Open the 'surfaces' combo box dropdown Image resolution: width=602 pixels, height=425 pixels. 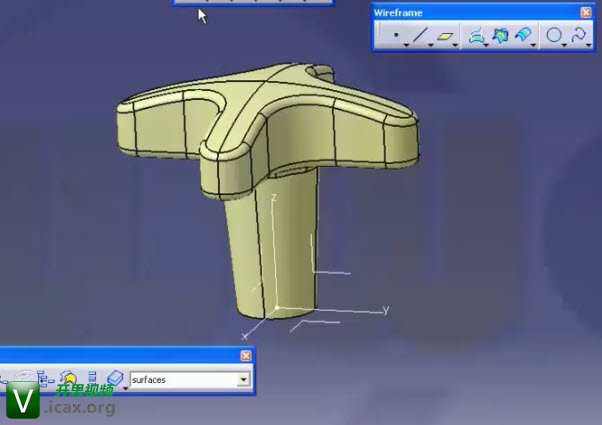click(243, 380)
